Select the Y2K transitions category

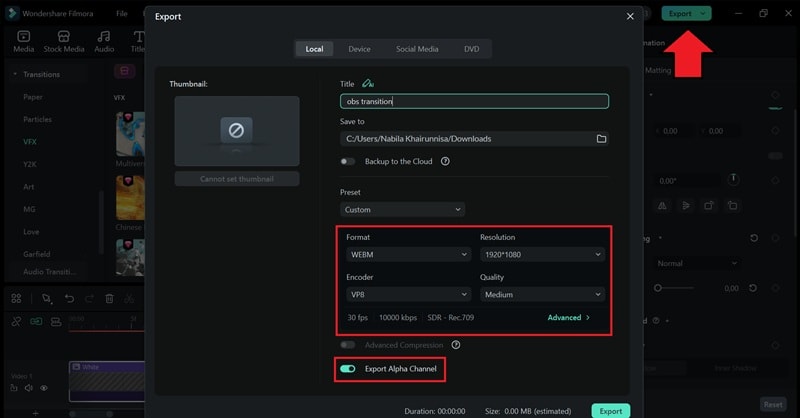coord(30,164)
